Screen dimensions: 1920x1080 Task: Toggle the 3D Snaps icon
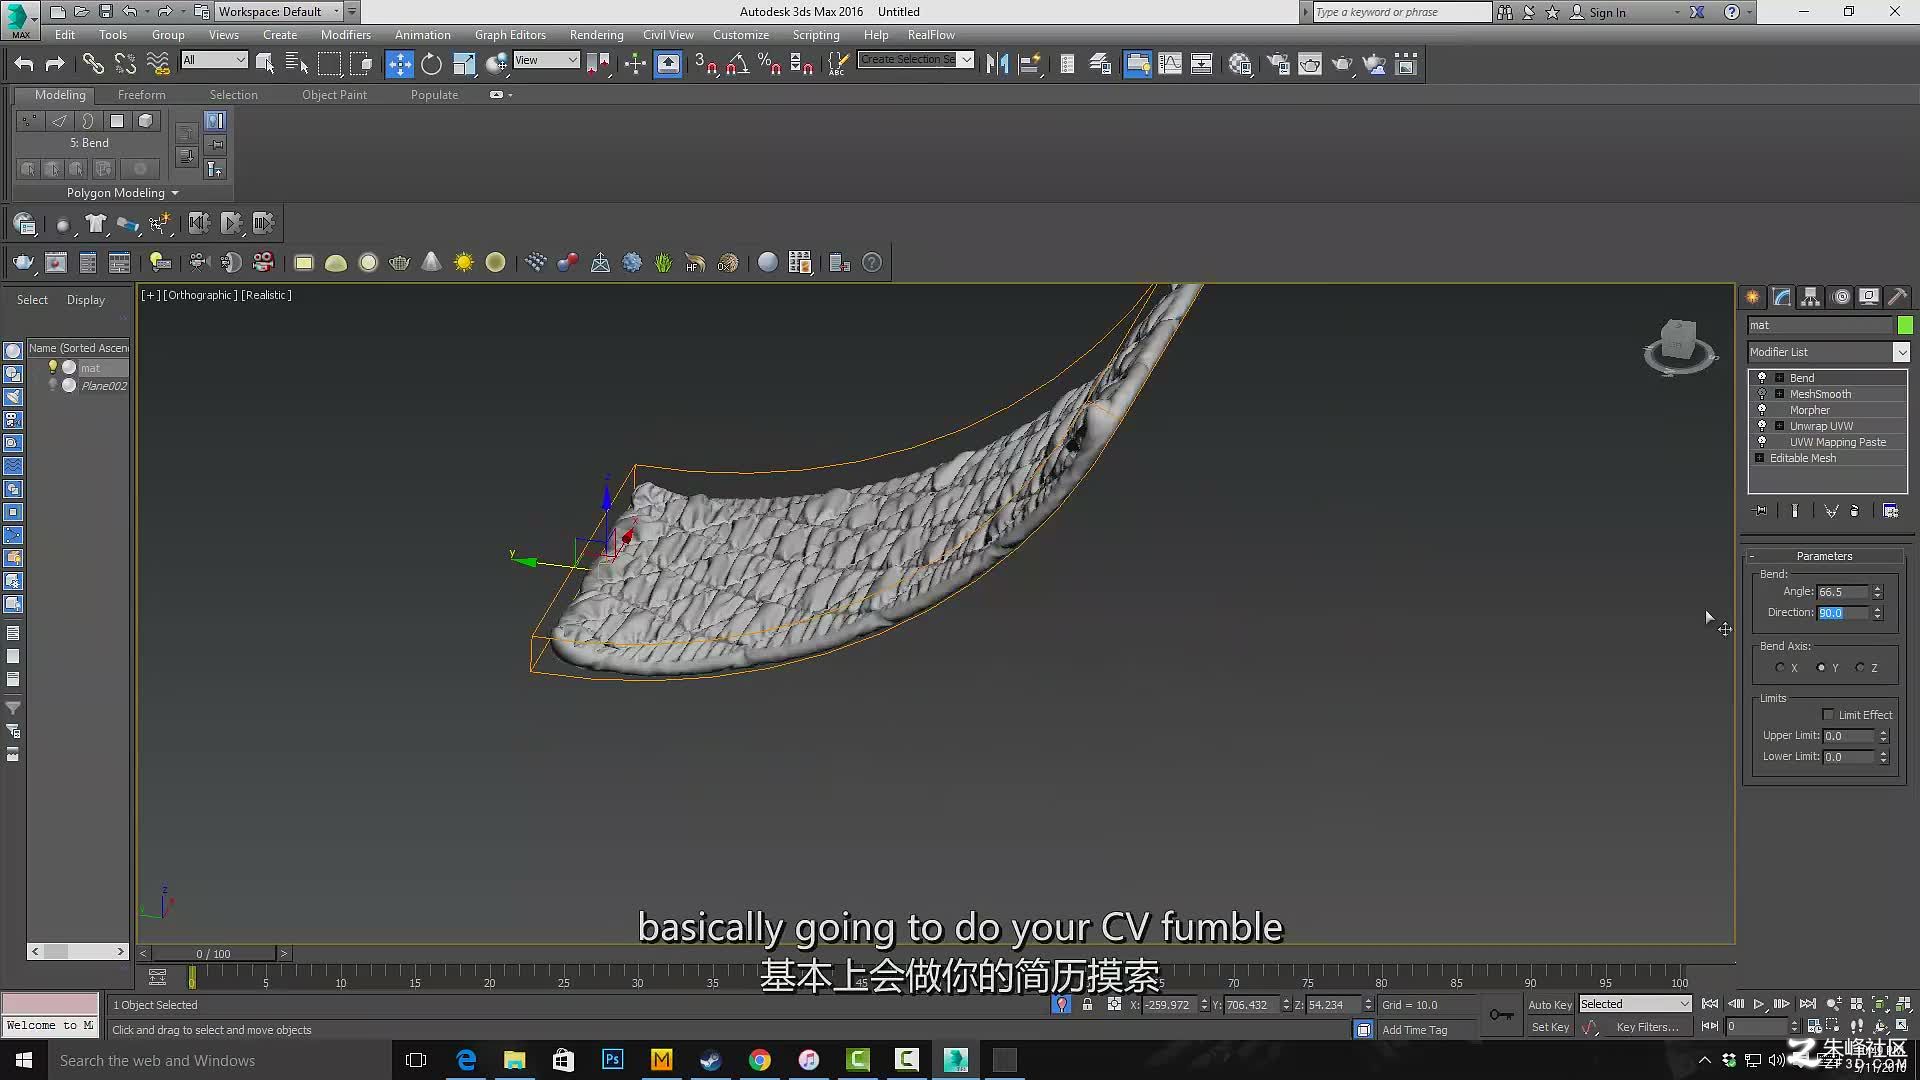coord(706,64)
